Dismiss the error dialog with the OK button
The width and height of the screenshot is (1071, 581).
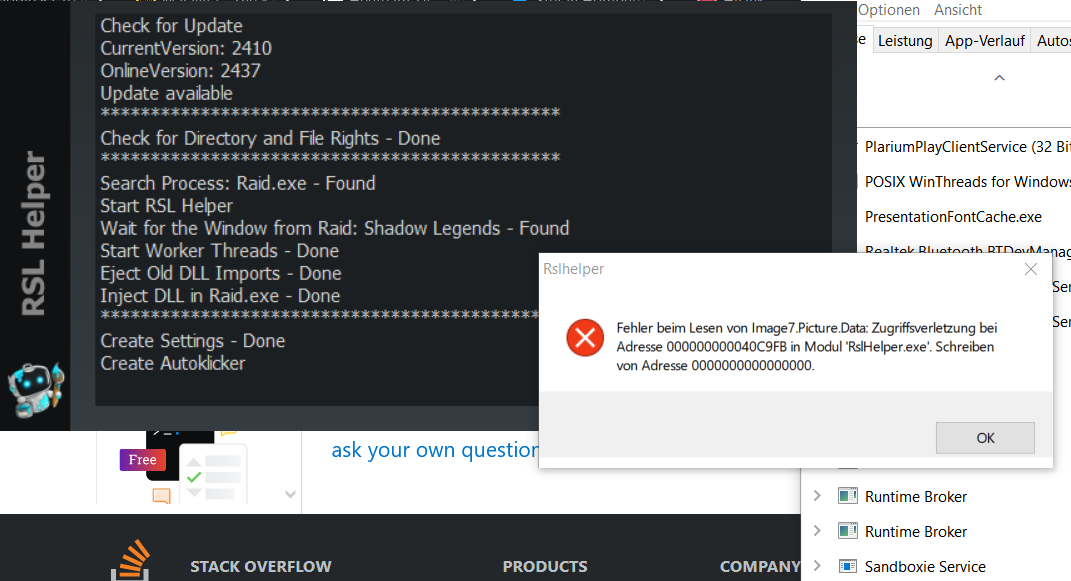click(x=985, y=437)
